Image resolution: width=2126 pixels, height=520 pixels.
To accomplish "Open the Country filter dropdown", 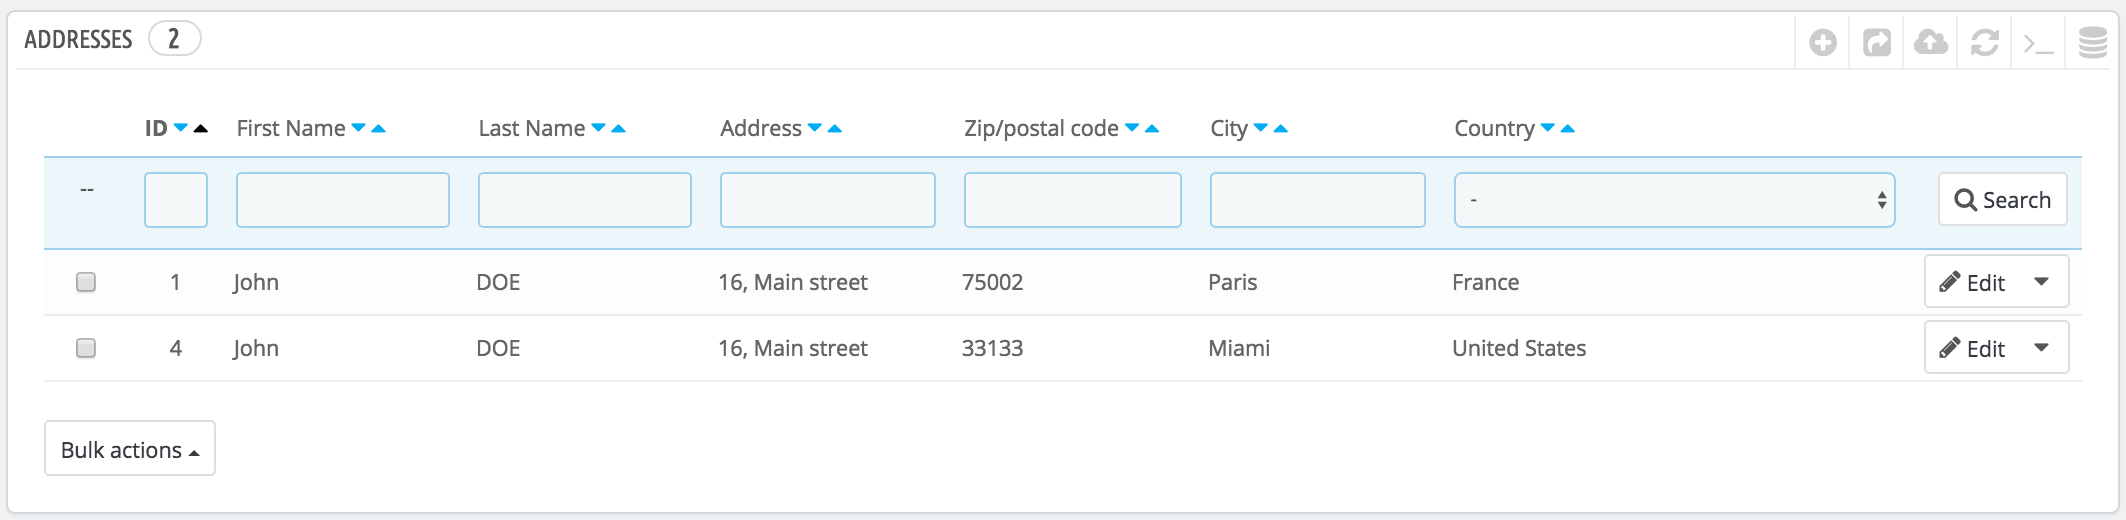I will (1674, 200).
